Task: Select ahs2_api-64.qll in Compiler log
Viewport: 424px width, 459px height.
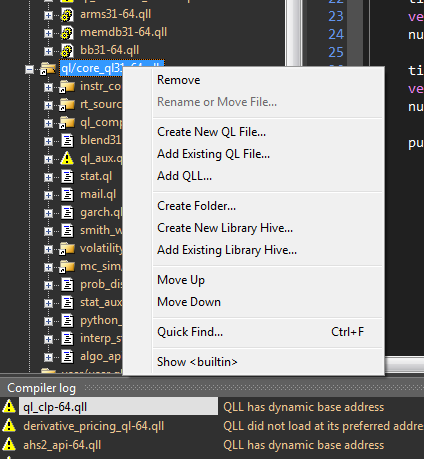Action: point(62,445)
